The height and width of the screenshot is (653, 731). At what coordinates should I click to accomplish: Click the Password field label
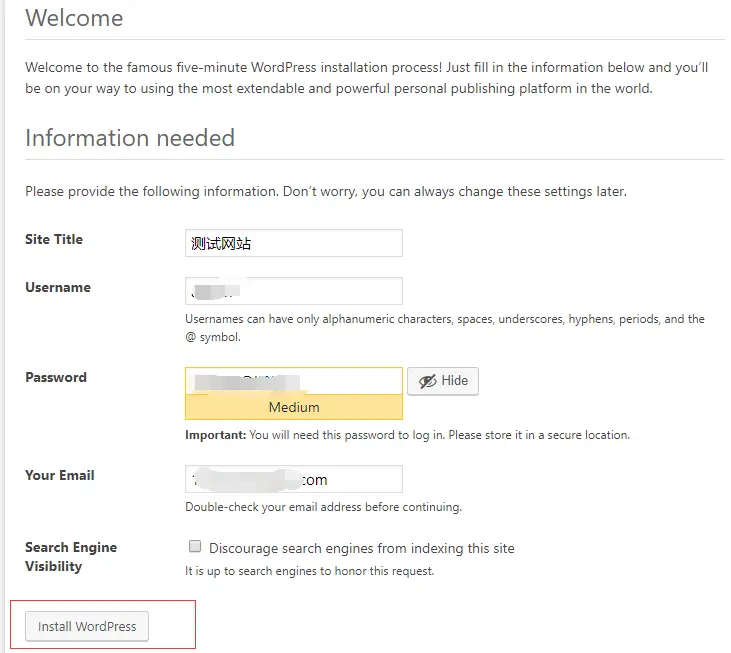[x=56, y=377]
